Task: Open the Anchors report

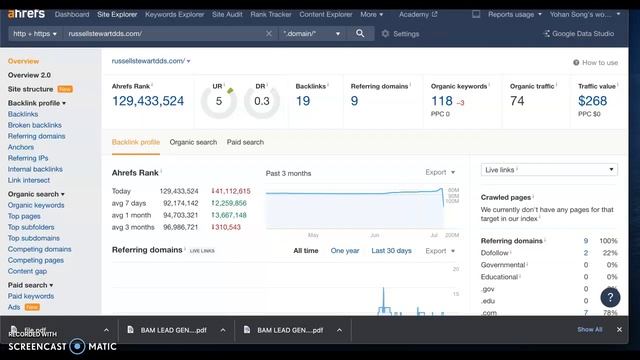Action: coord(20,147)
